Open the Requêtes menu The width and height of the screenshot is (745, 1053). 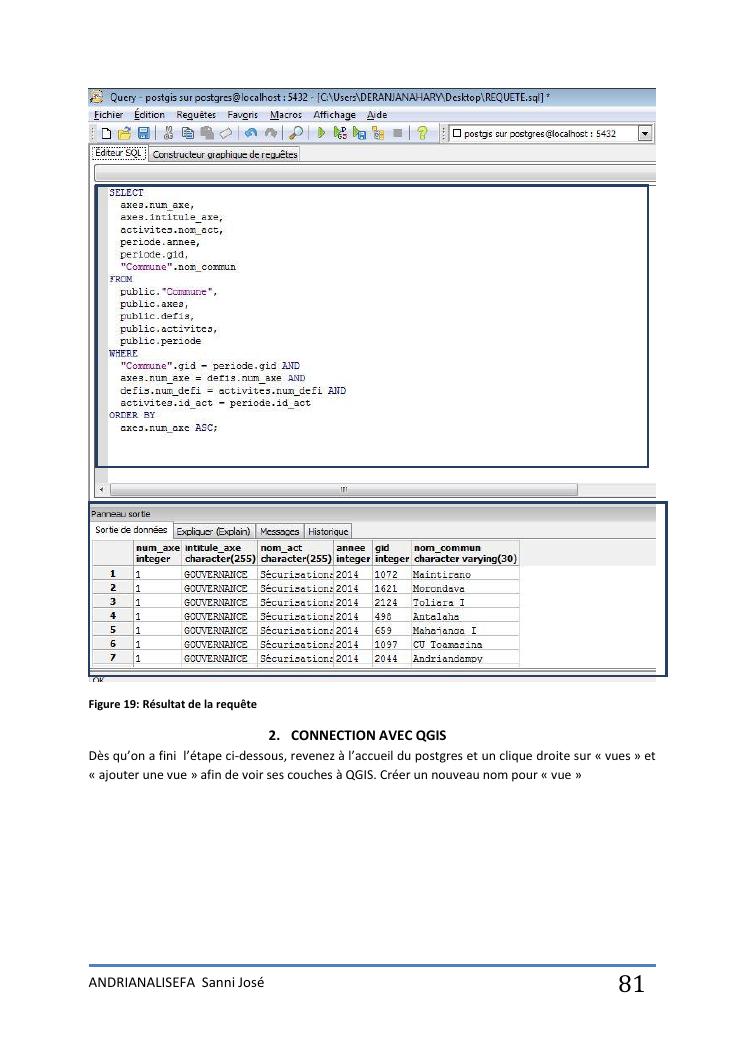(x=196, y=115)
